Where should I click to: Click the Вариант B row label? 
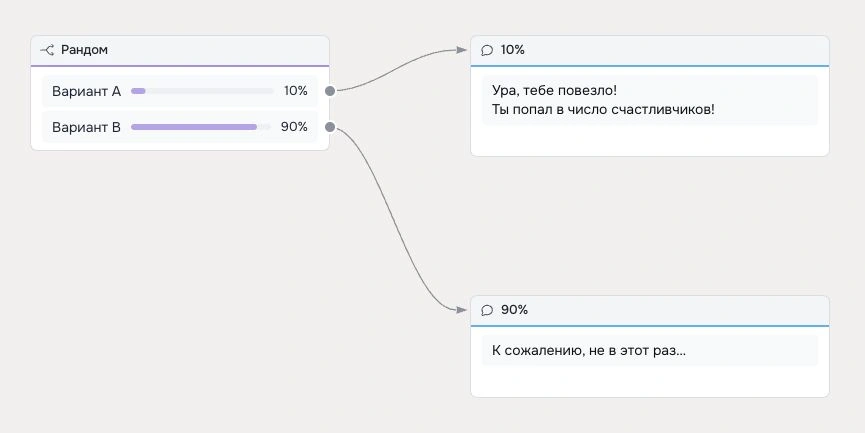[x=86, y=127]
